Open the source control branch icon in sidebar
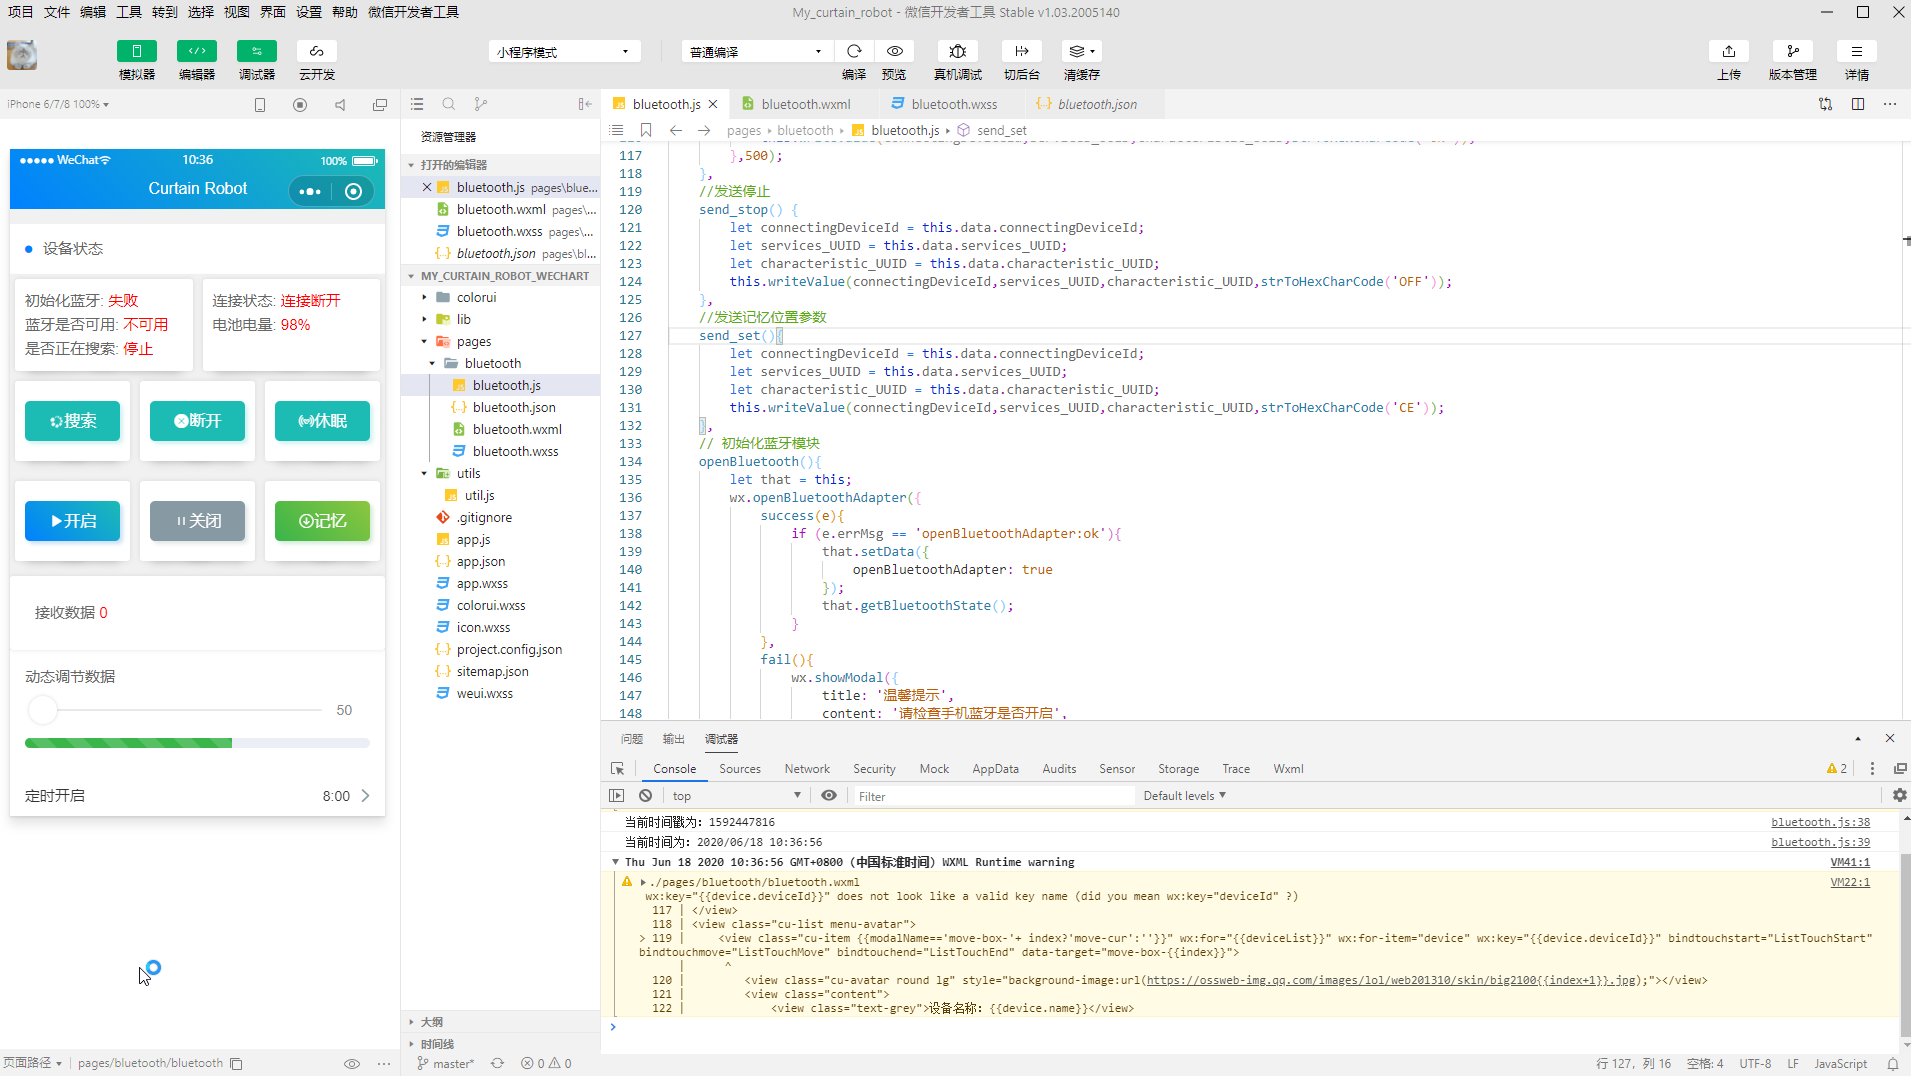The image size is (1911, 1076). pos(481,104)
